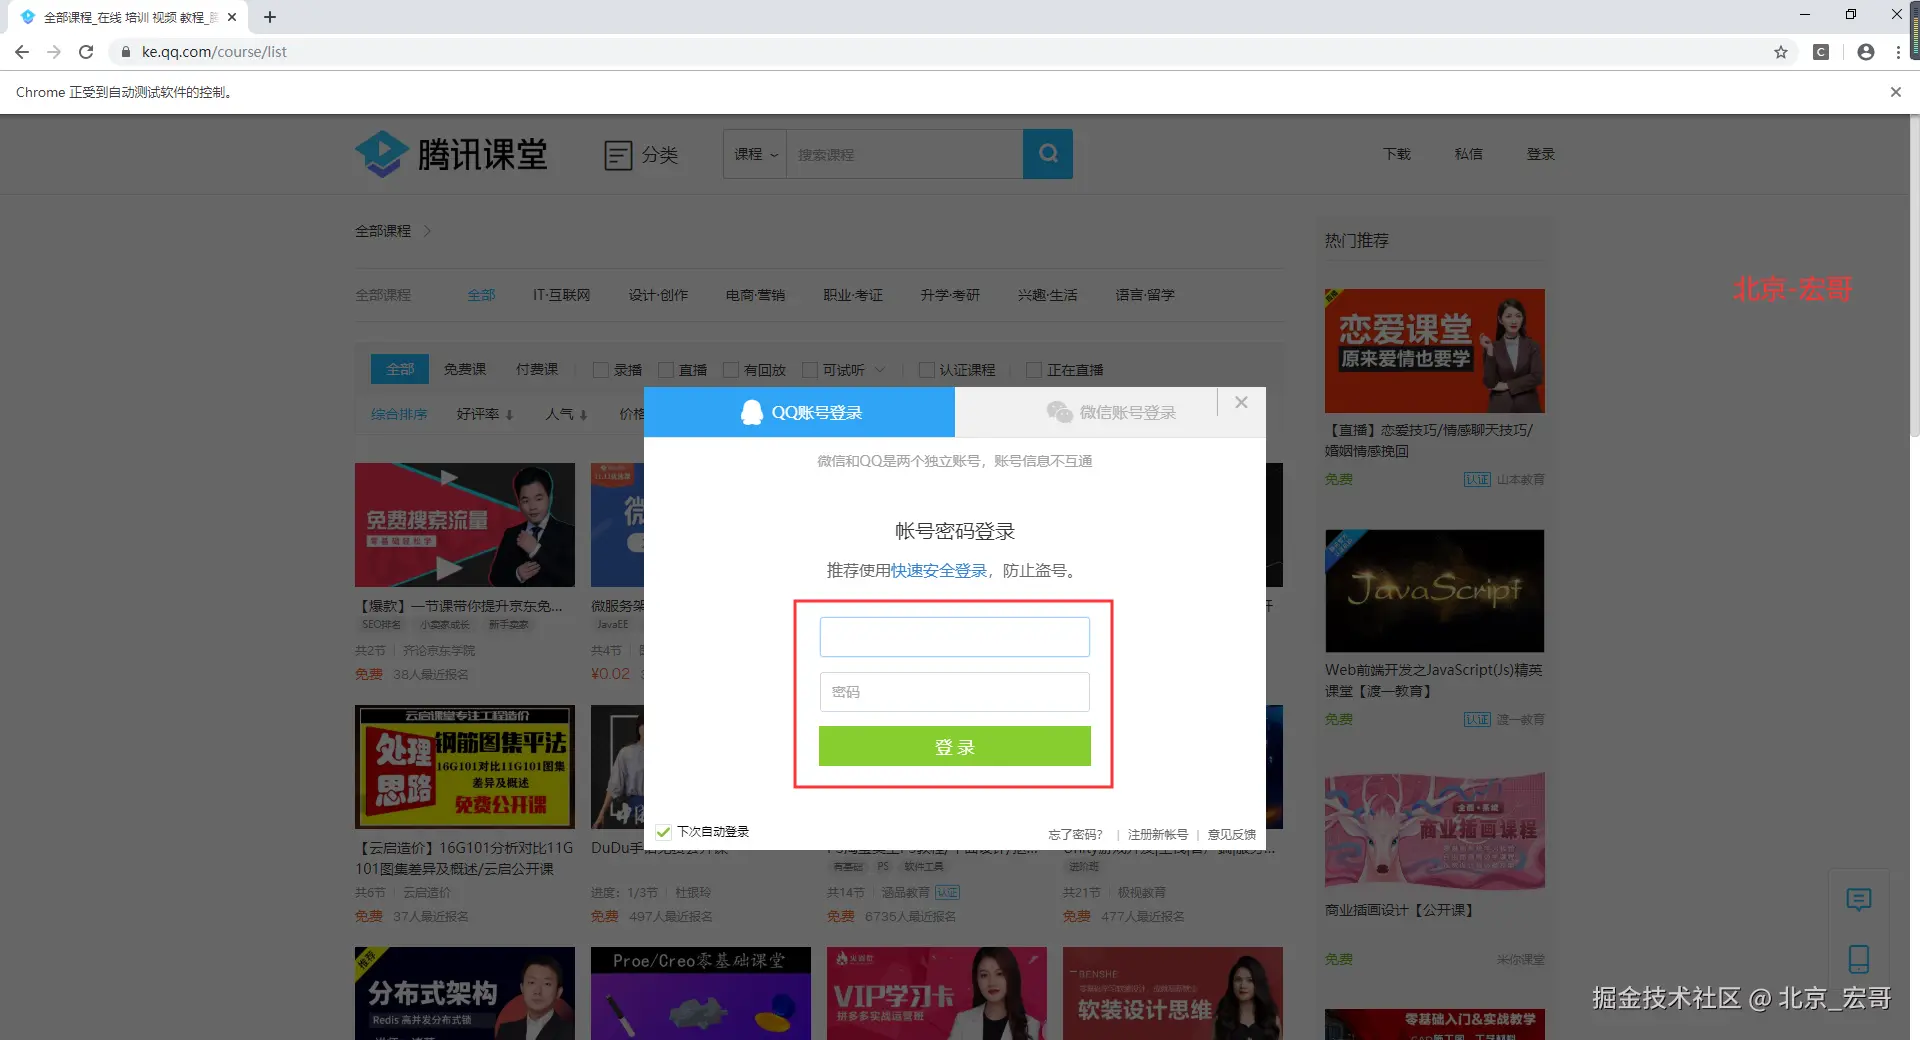Focus the 密码 password field
Image resolution: width=1920 pixels, height=1040 pixels.
tap(955, 692)
